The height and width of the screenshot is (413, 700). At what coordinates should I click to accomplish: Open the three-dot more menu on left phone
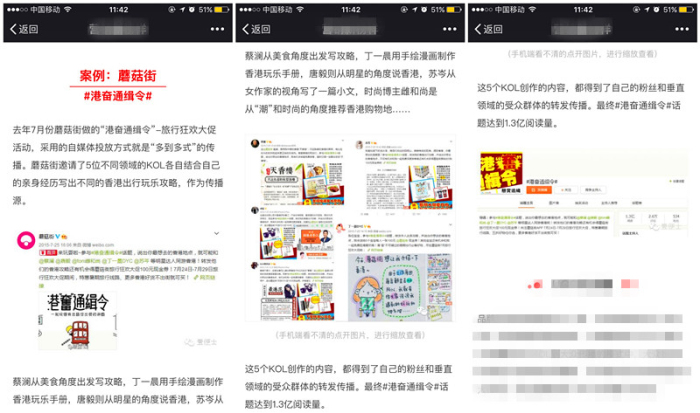[212, 29]
